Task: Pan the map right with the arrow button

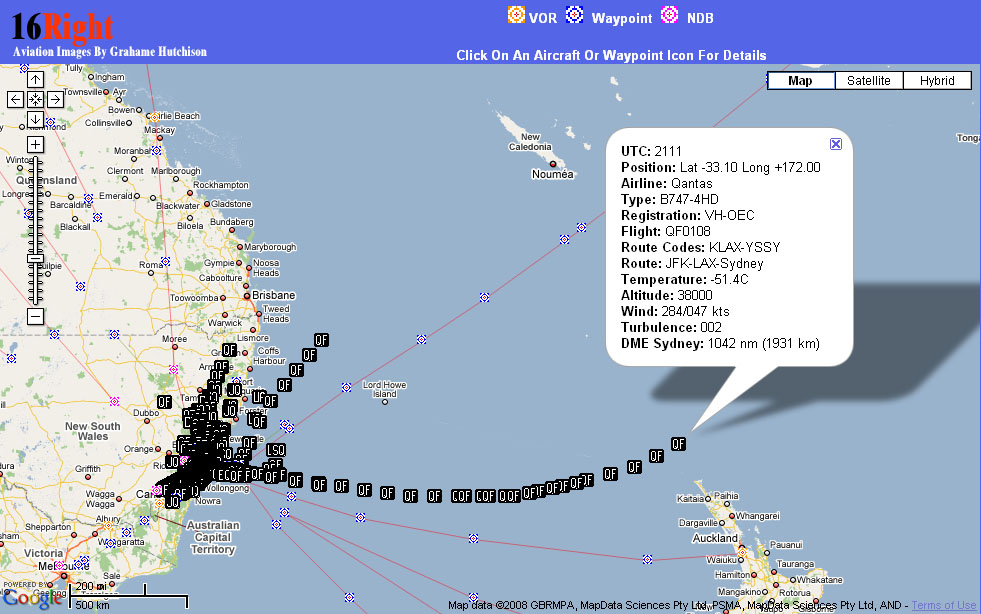Action: (x=55, y=99)
